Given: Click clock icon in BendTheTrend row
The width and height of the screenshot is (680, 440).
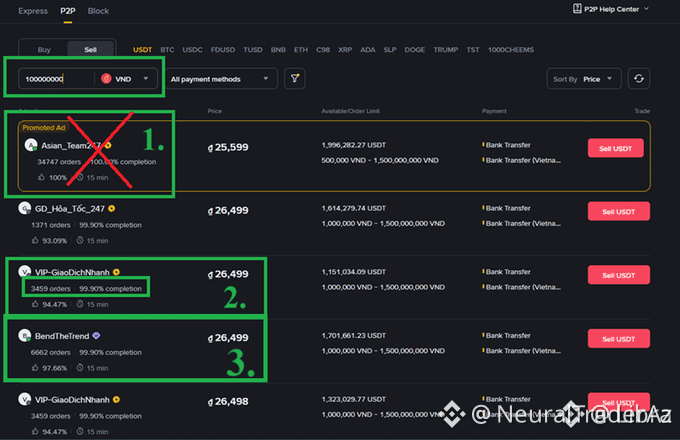Looking at the screenshot, I should click(80, 368).
